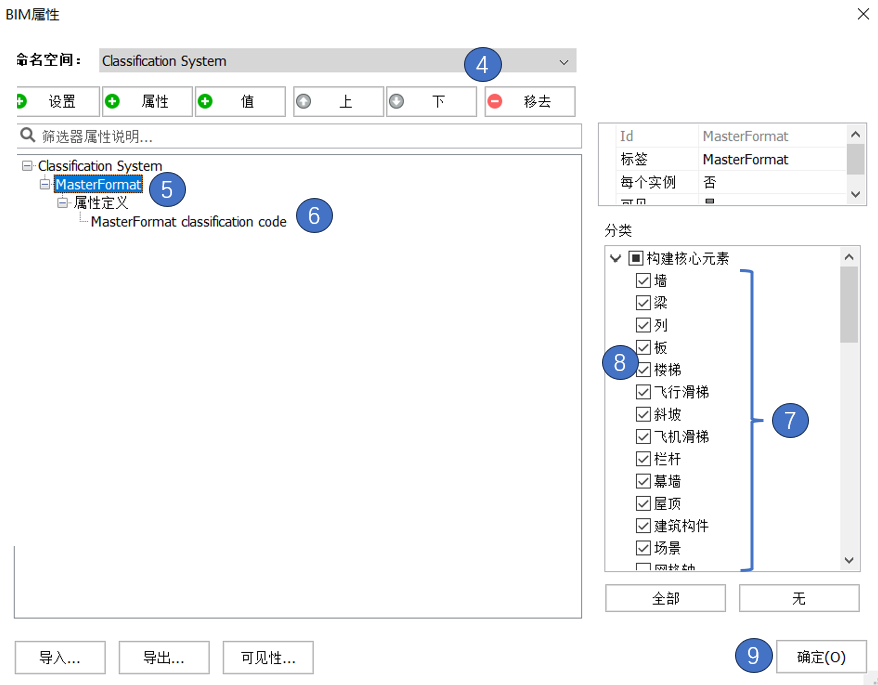Screen dimensions: 878x685
Task: Collapse the Classification System tree node
Action: (x=27, y=166)
